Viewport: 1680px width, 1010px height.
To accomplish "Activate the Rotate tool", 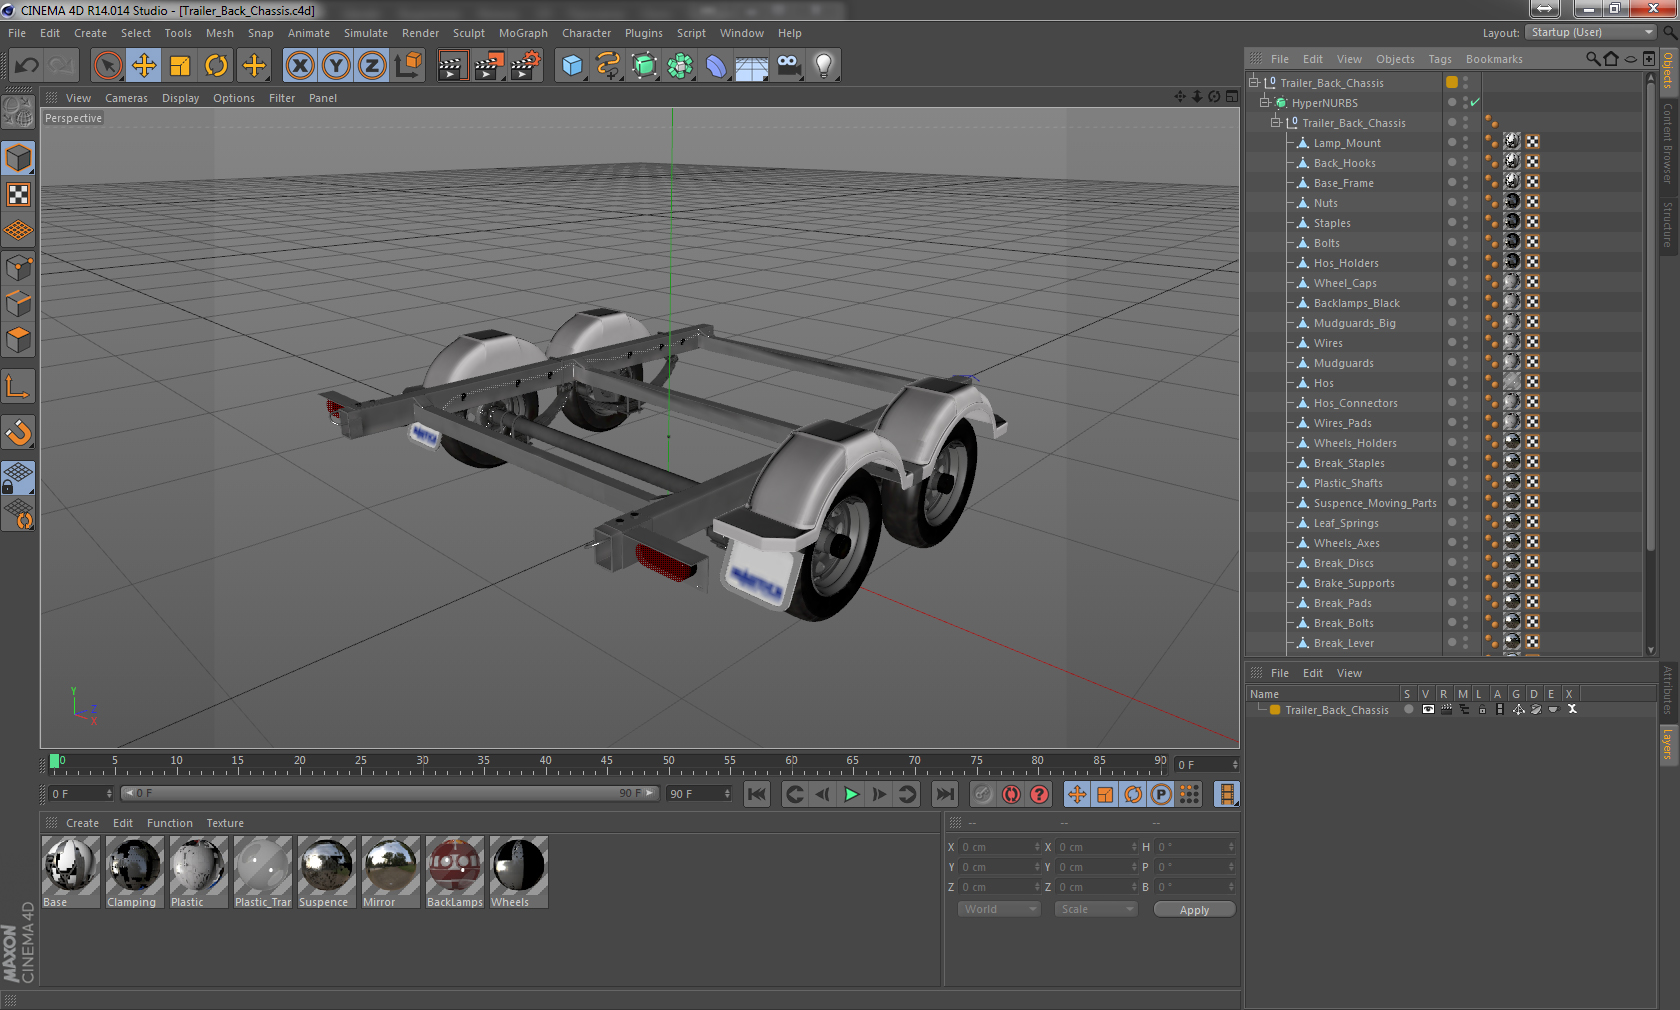I will point(216,66).
